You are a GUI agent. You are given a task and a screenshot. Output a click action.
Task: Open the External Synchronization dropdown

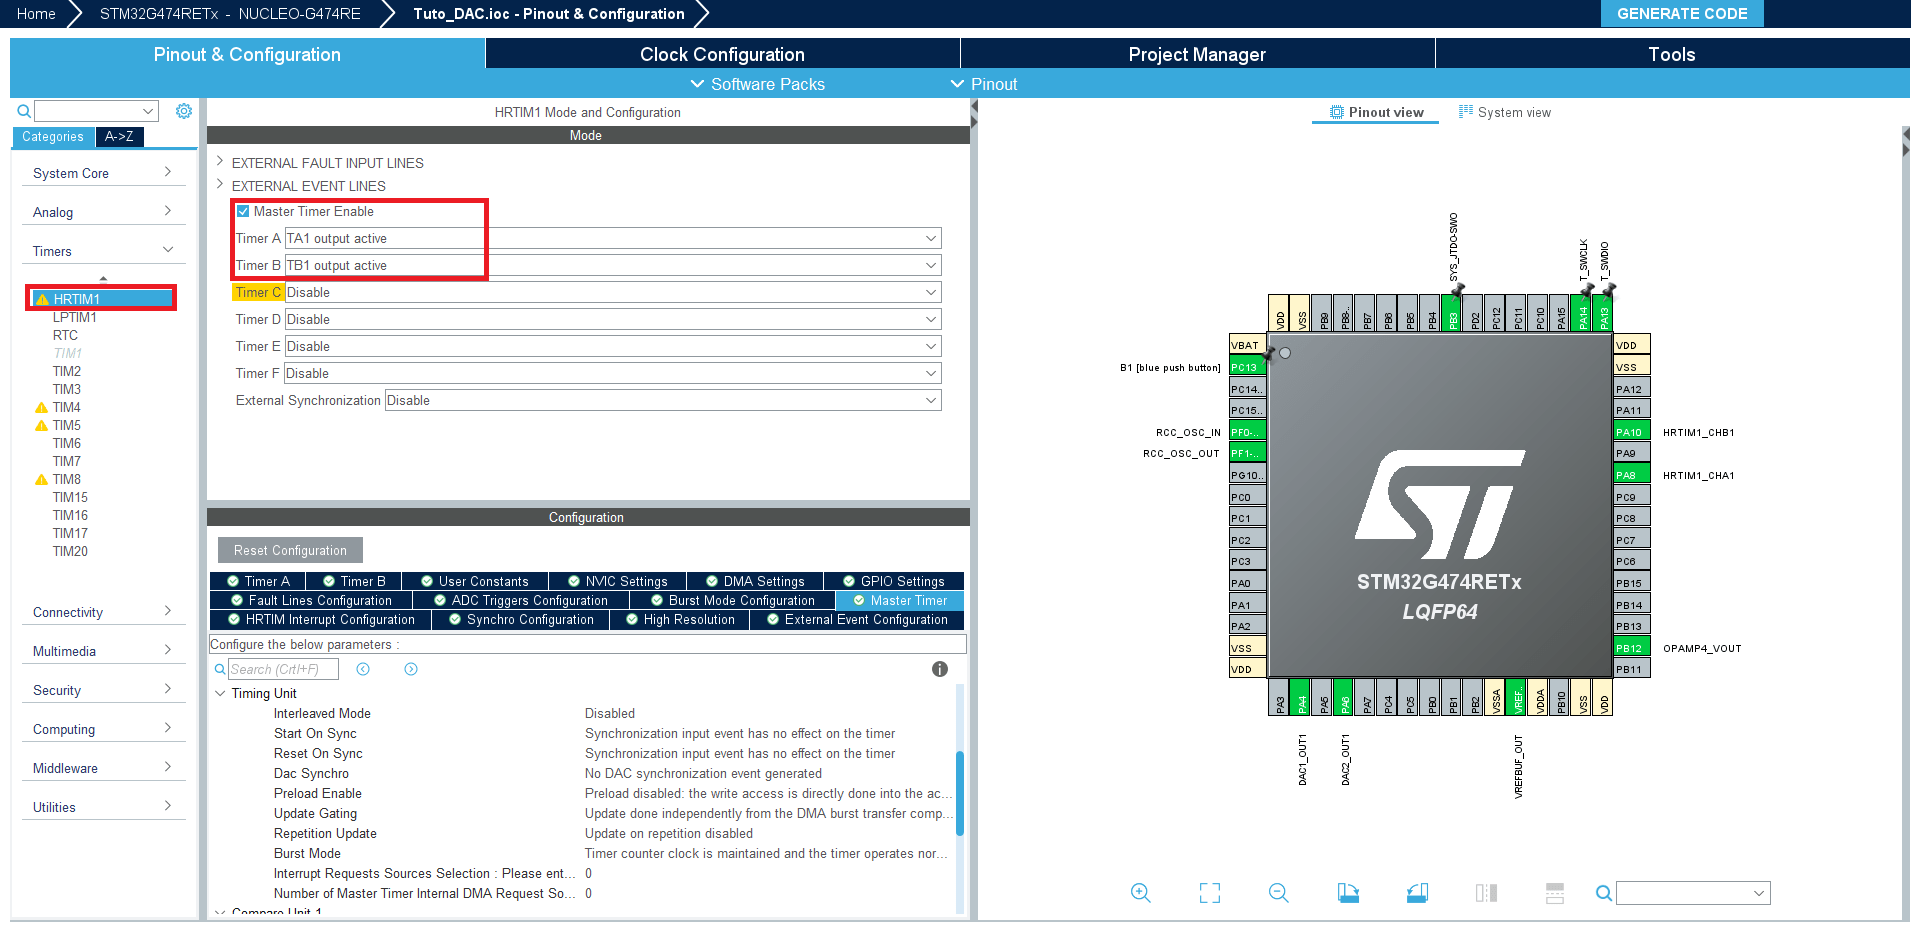pos(663,400)
